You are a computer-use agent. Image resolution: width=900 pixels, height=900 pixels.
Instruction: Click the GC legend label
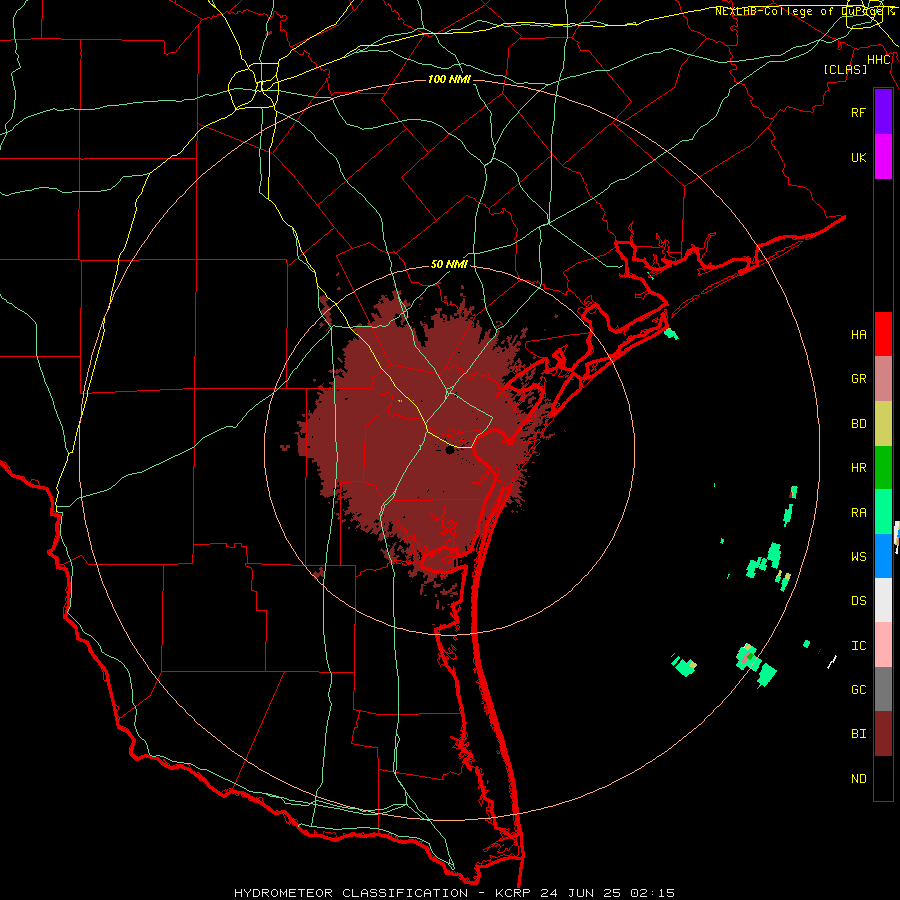[858, 689]
